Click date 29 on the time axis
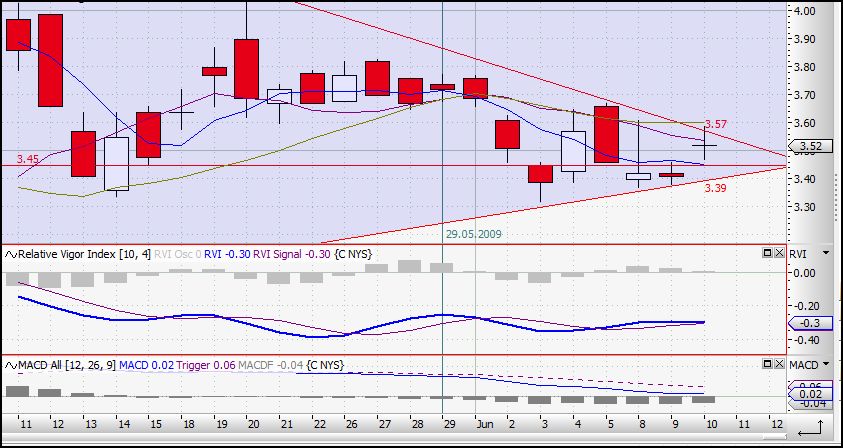Image resolution: width=843 pixels, height=448 pixels. point(449,424)
